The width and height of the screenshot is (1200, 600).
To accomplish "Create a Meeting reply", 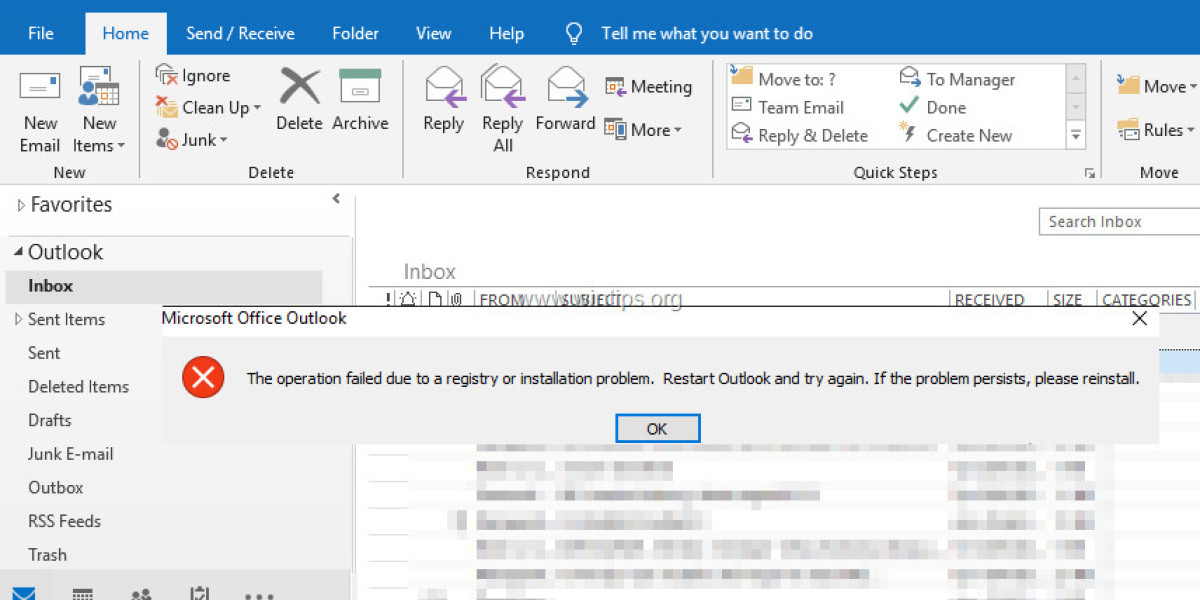I will [649, 87].
